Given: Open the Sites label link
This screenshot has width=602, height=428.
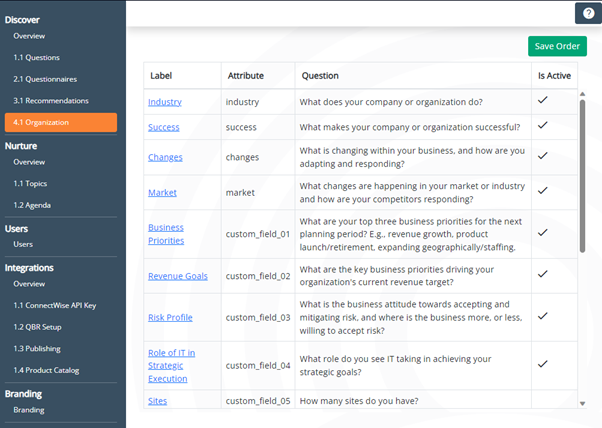Looking at the screenshot, I should [157, 401].
